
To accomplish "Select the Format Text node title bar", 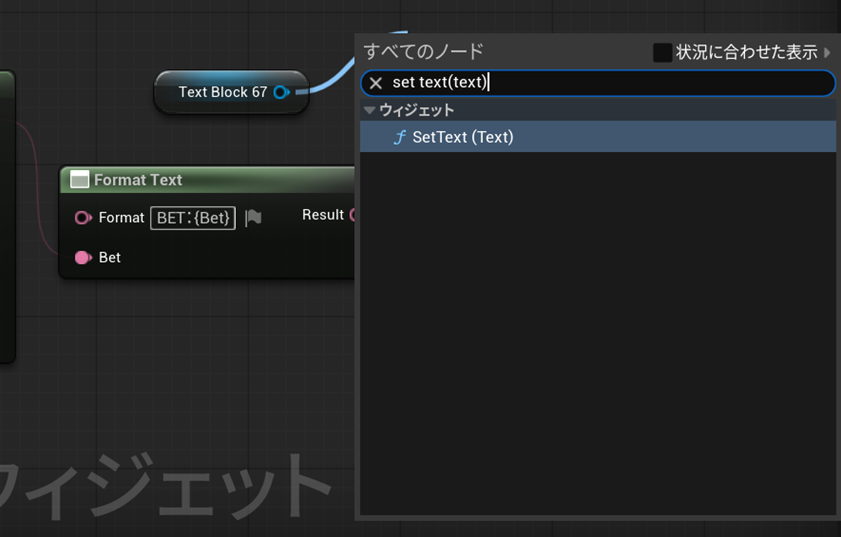I will (x=200, y=180).
